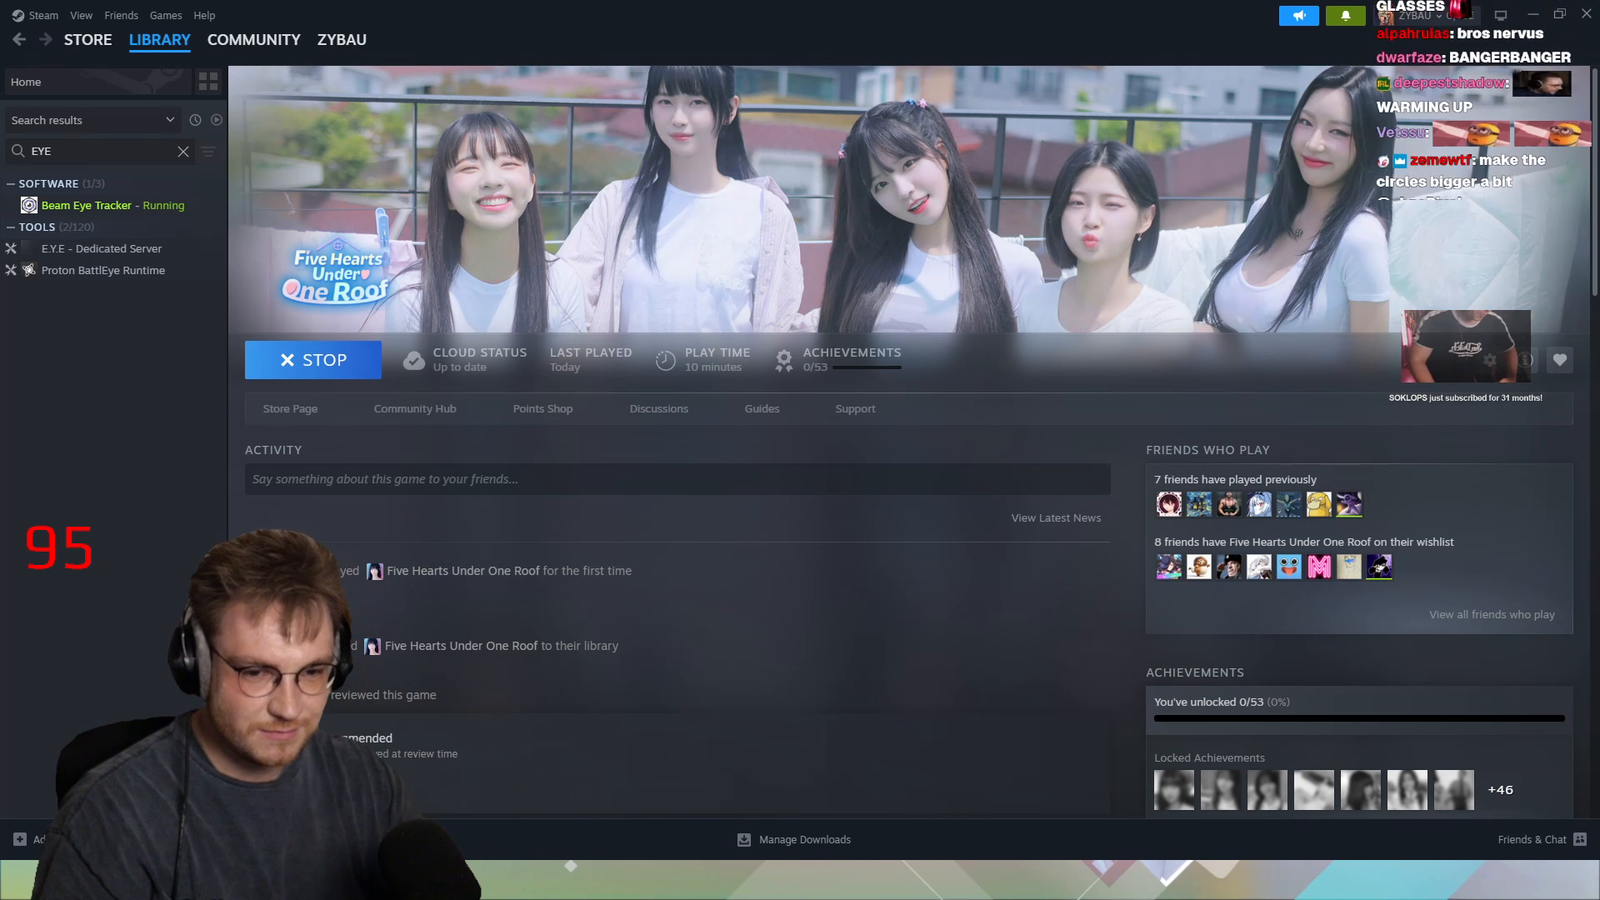The image size is (1600, 900).
Task: Open the Guides tab
Action: click(x=762, y=409)
